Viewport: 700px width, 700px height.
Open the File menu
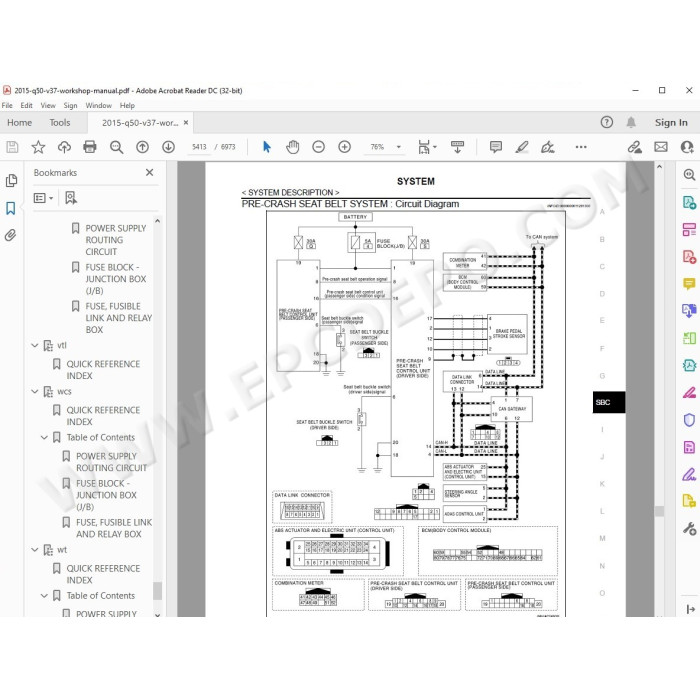click(7, 105)
